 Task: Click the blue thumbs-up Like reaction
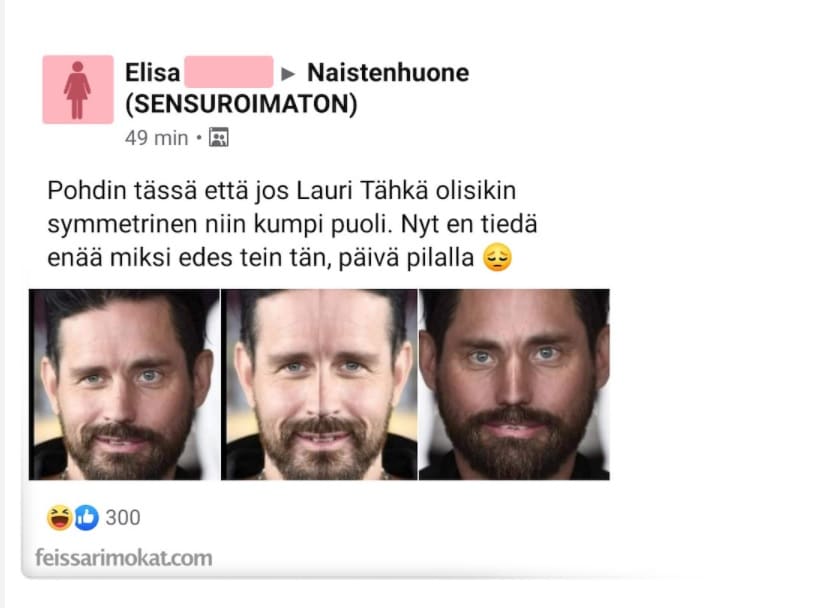pyautogui.click(x=86, y=518)
